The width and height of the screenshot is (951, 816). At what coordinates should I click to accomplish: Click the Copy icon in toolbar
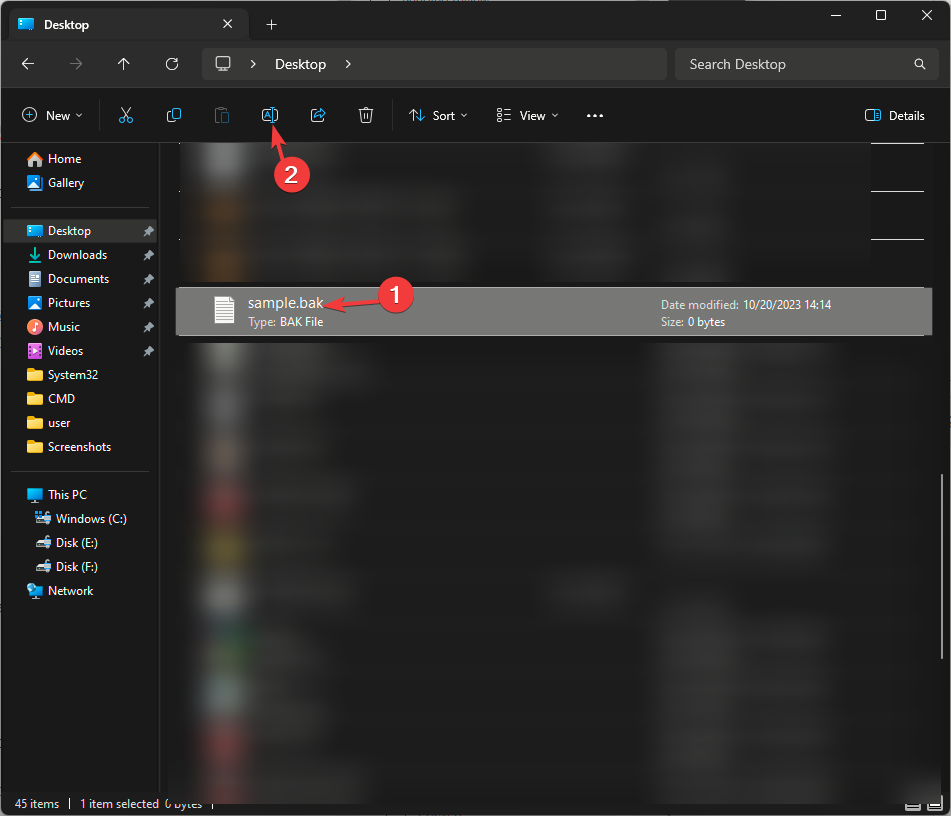click(x=173, y=115)
